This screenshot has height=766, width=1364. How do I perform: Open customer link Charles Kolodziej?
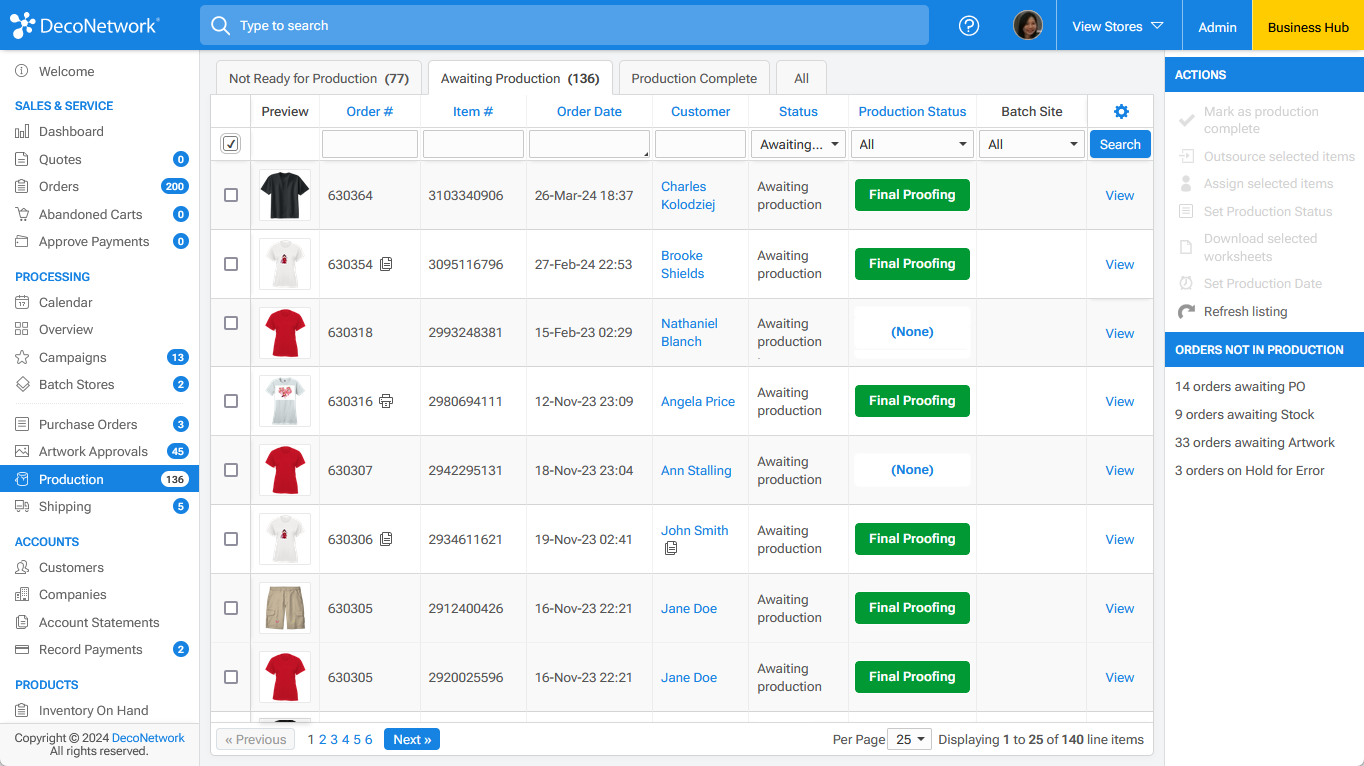[689, 195]
